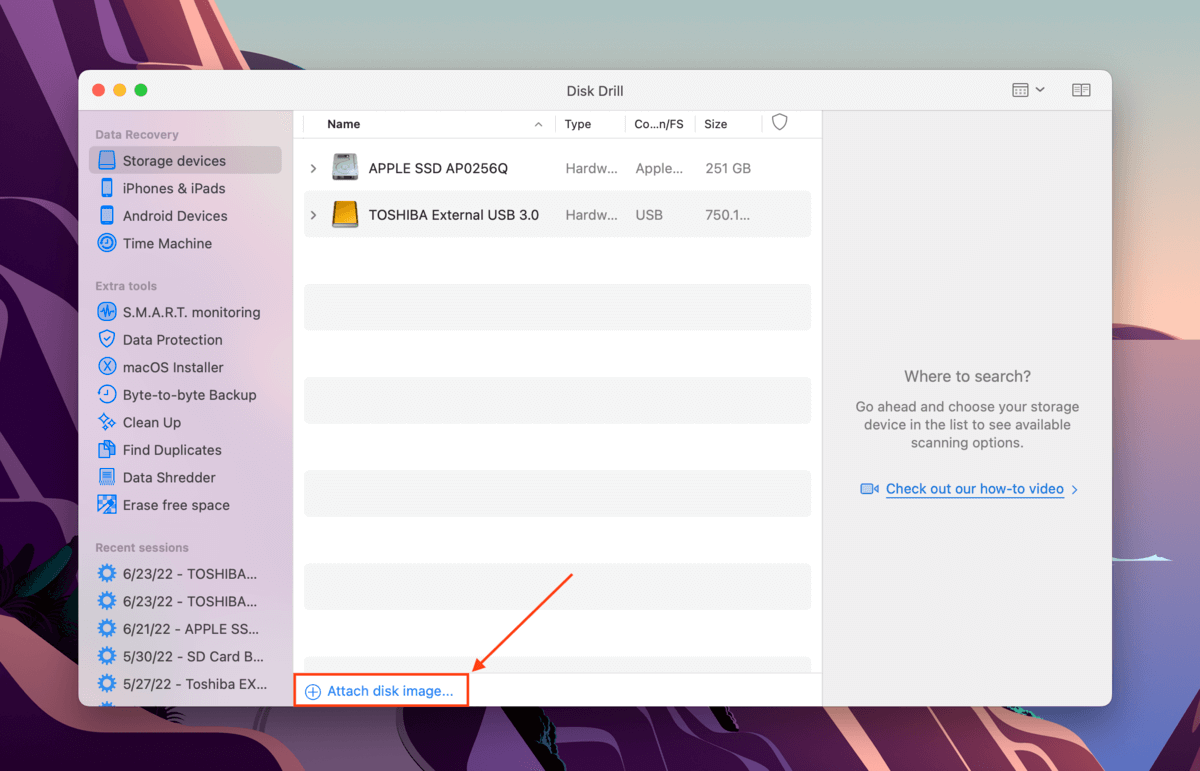The width and height of the screenshot is (1200, 771).
Task: Click the TOSHIBA External USB 3.0 drive icon
Action: [345, 214]
